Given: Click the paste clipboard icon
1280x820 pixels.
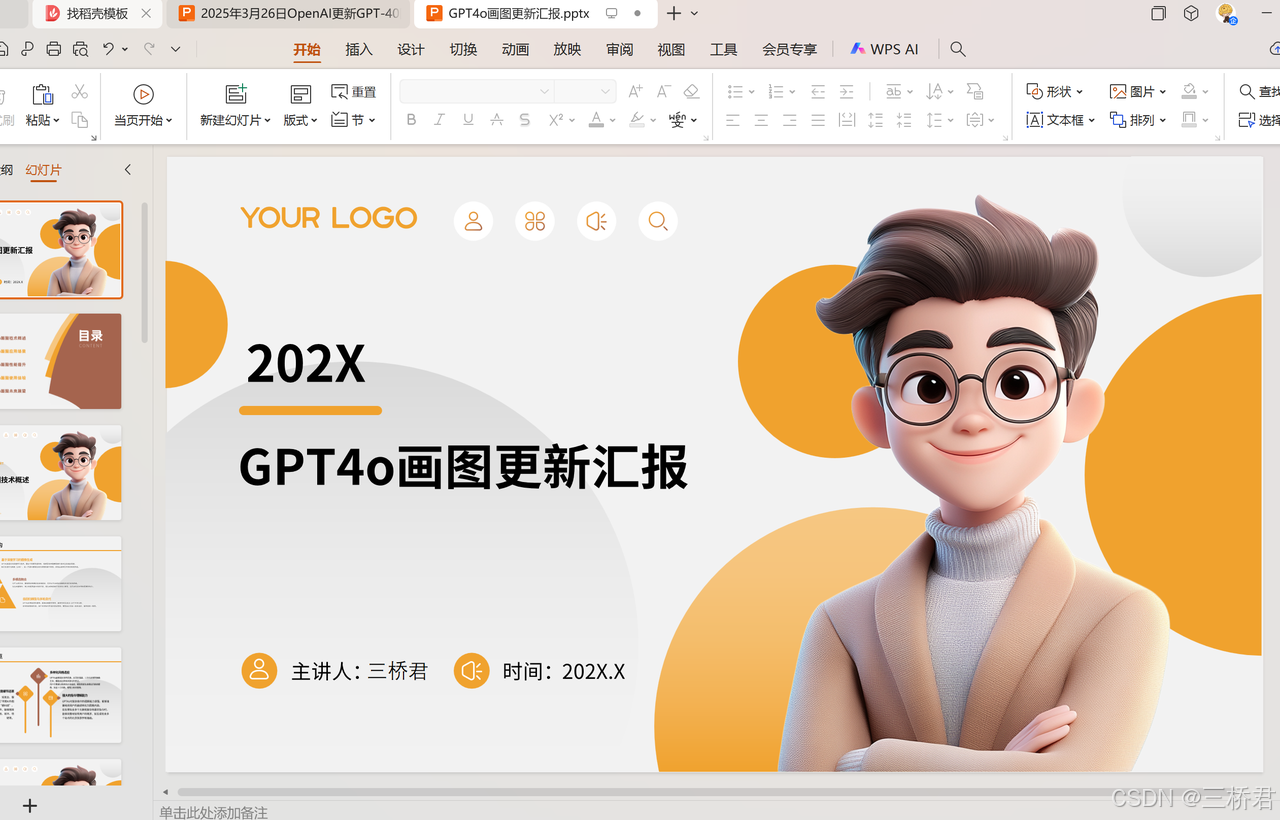Looking at the screenshot, I should [x=42, y=94].
